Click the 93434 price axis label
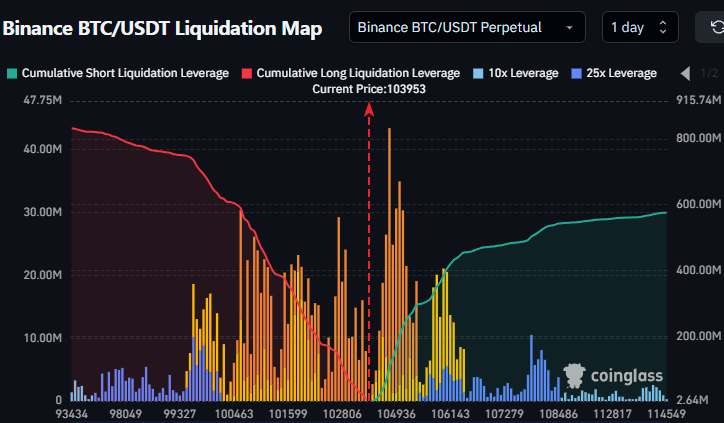Screen dimensions: 724x423 coord(72,414)
